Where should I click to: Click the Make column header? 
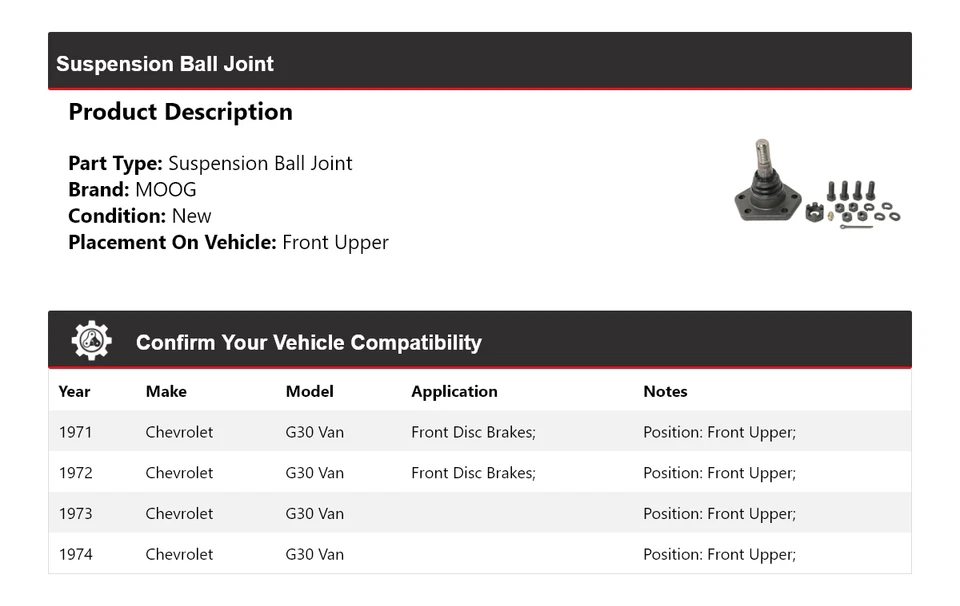click(166, 391)
